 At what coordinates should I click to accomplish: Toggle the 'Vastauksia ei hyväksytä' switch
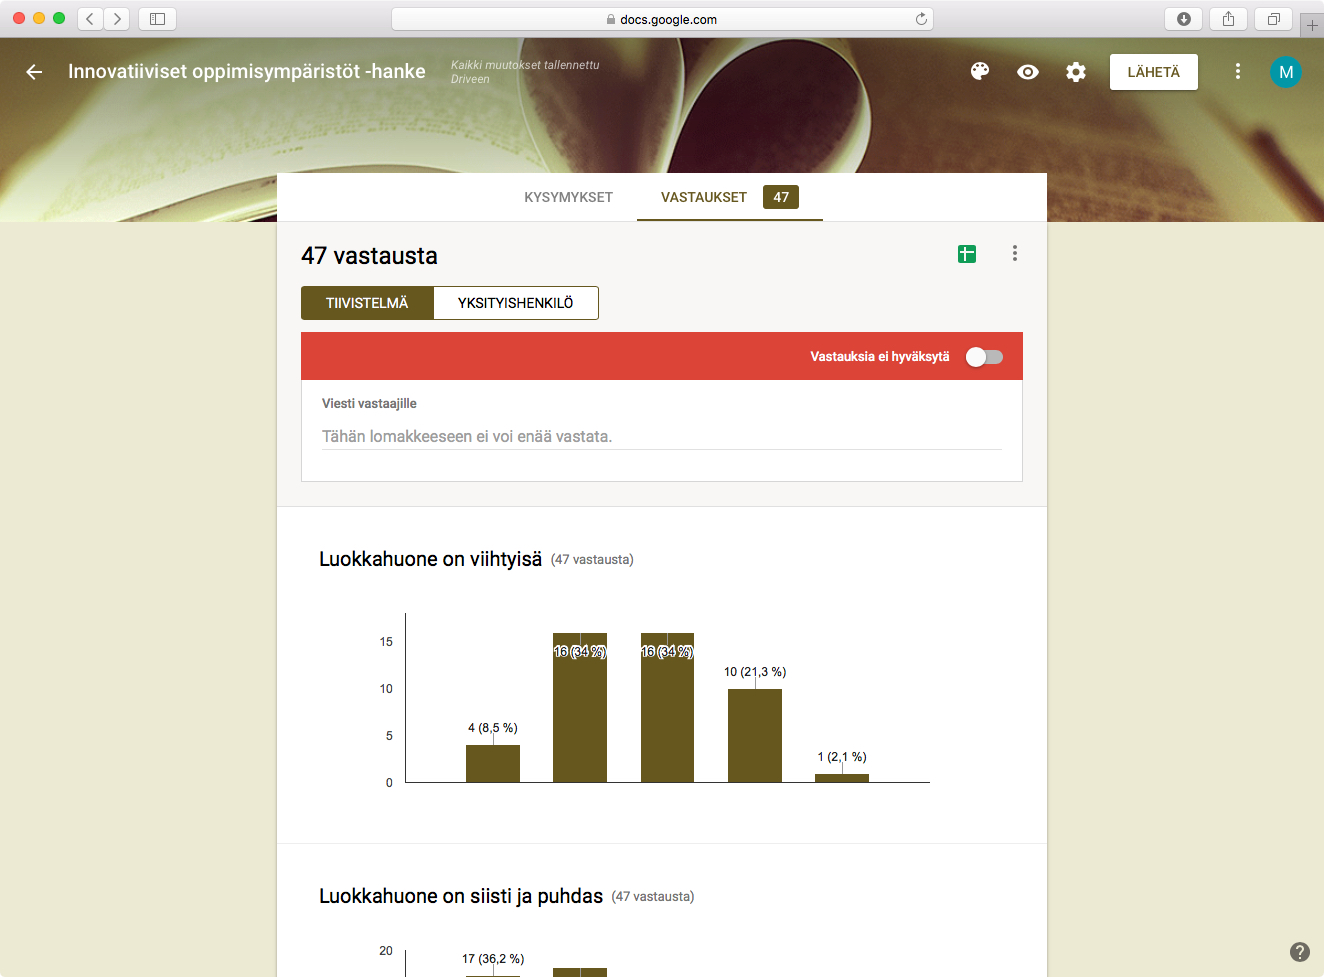pyautogui.click(x=984, y=357)
